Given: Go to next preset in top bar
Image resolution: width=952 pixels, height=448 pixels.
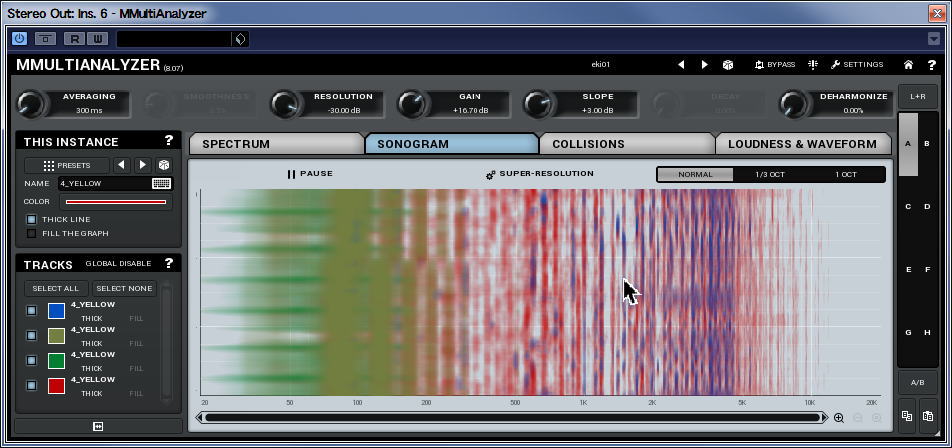Looking at the screenshot, I should click(704, 64).
